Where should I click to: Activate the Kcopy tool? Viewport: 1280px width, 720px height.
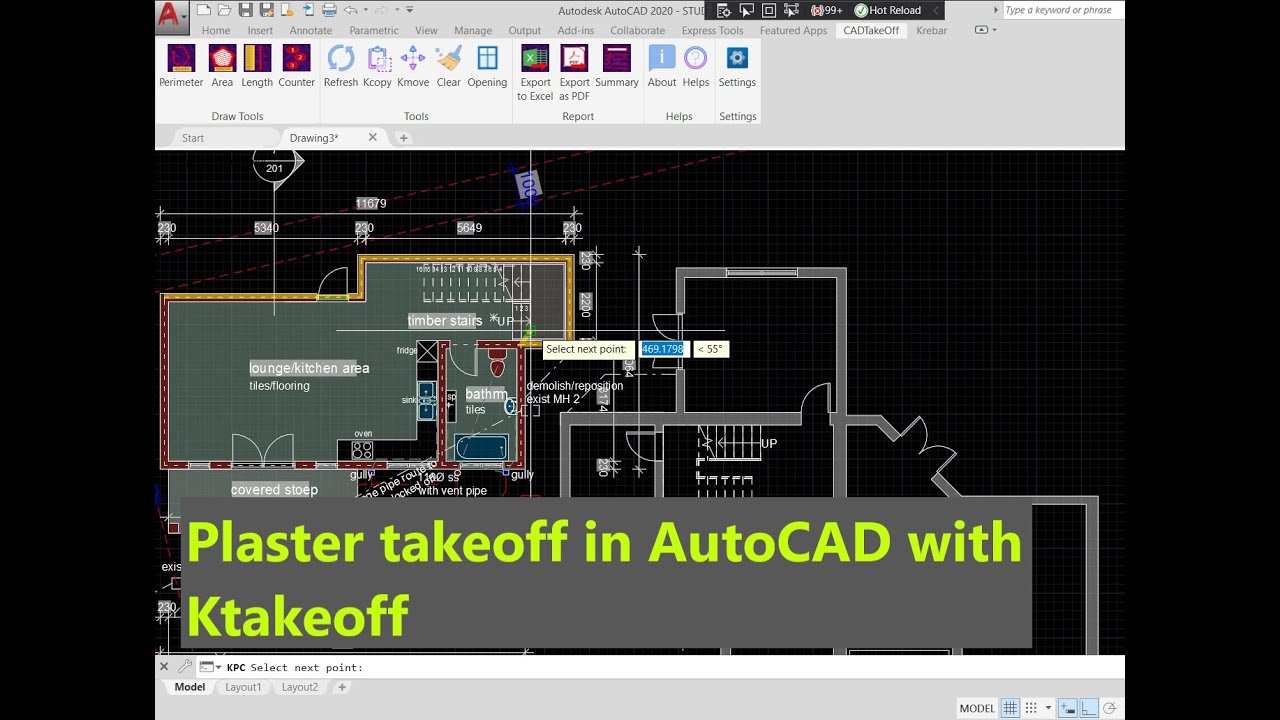coord(377,67)
